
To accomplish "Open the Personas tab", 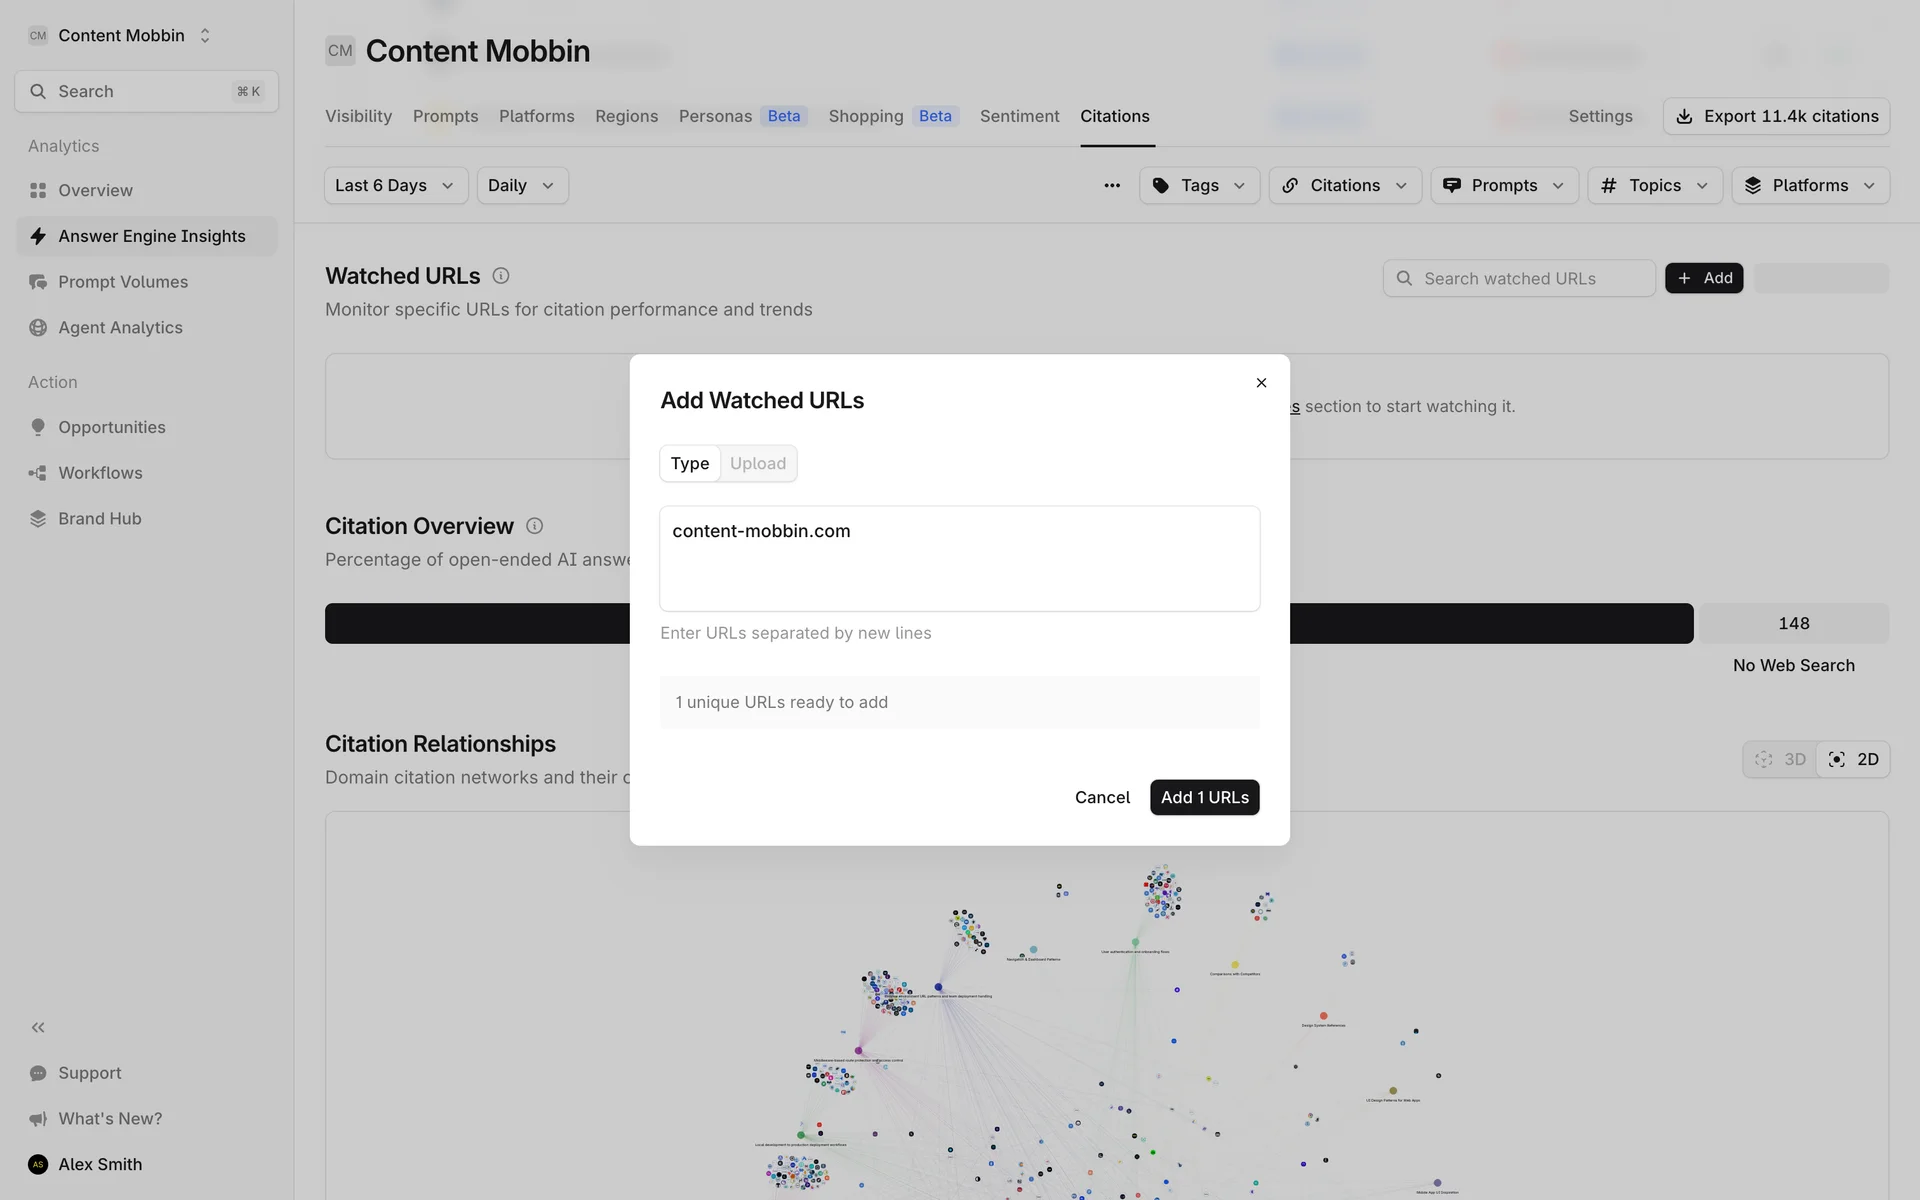I will [715, 117].
